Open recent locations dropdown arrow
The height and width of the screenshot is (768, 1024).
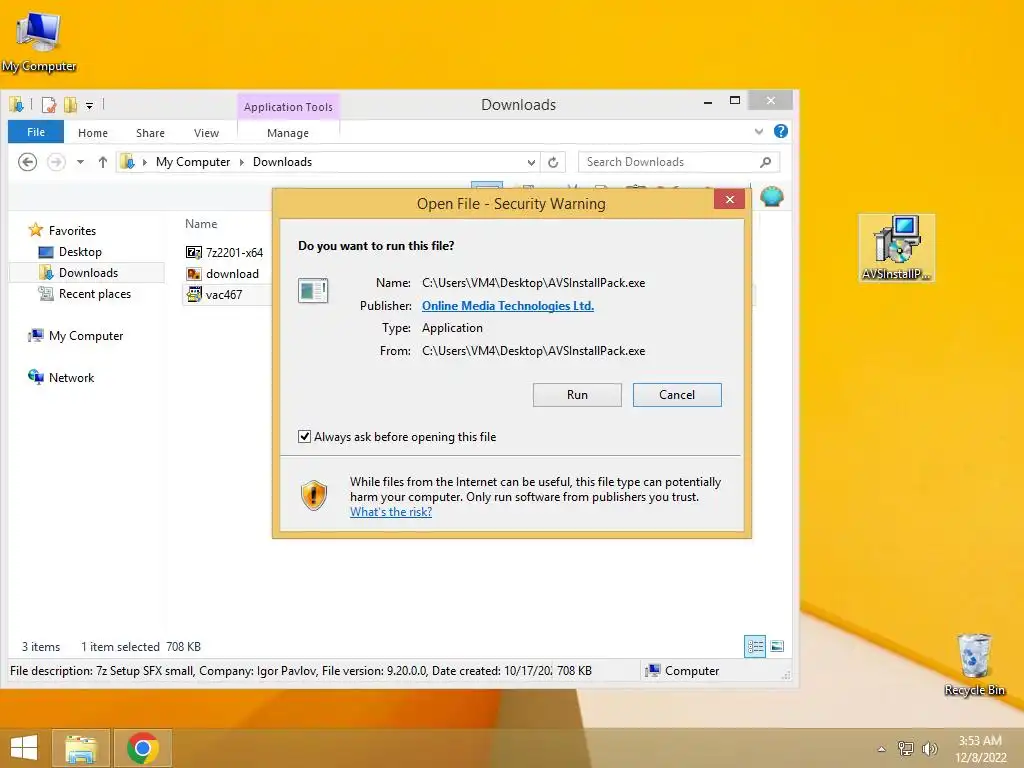click(80, 162)
